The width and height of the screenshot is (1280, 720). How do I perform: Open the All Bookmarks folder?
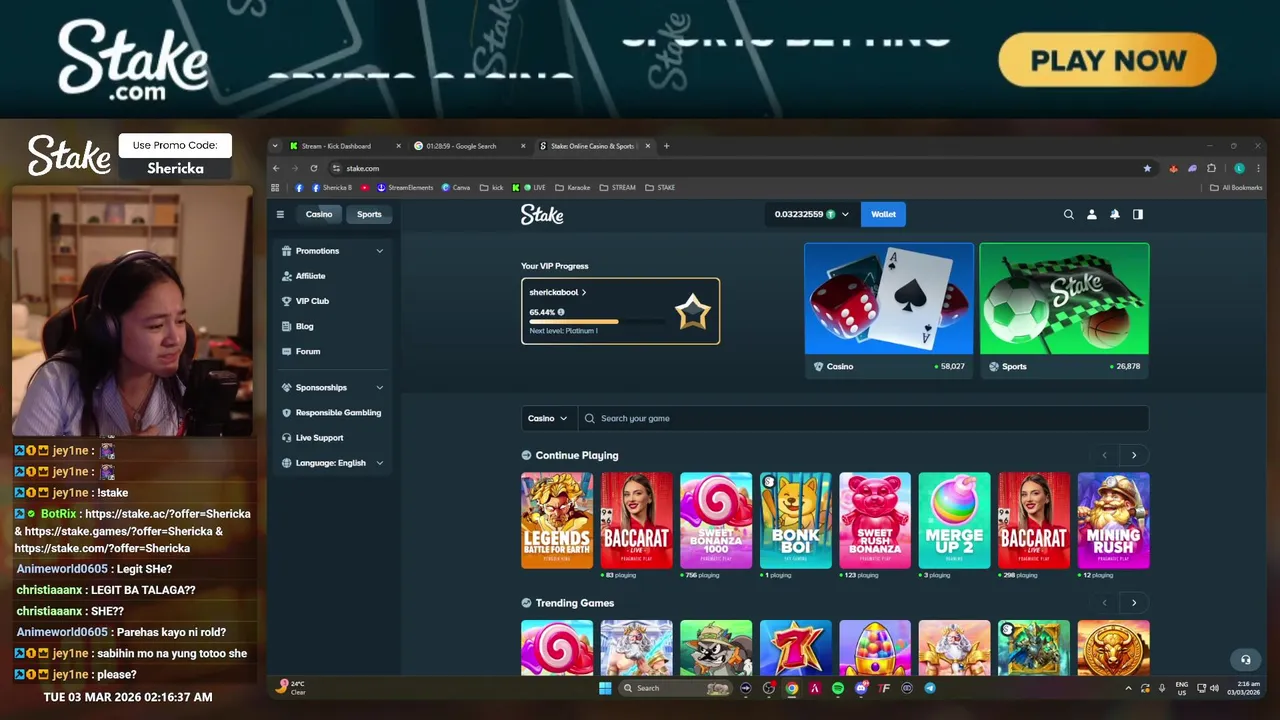(1236, 187)
